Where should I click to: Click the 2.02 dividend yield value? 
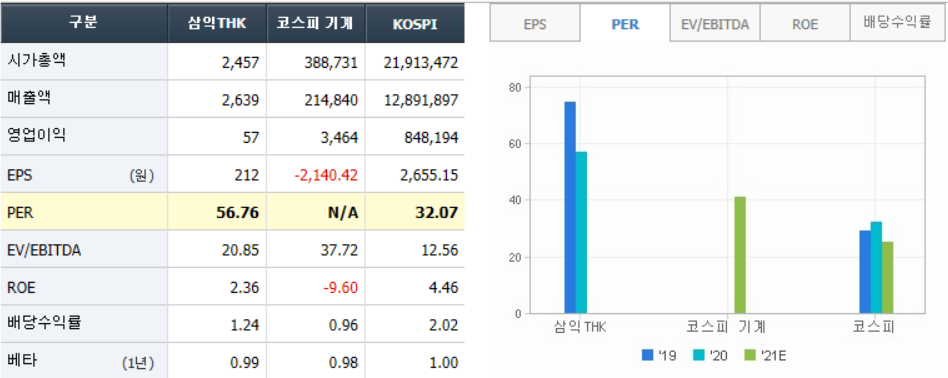click(445, 325)
